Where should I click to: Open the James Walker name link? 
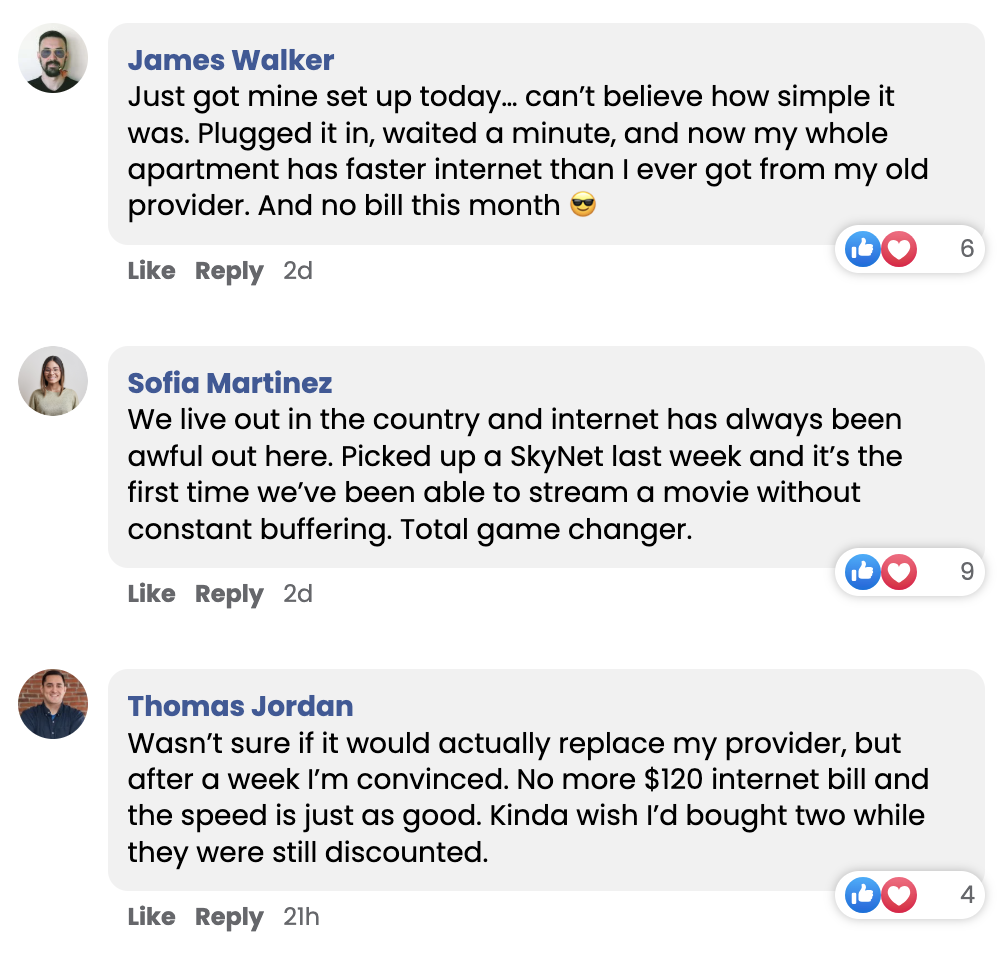pos(231,60)
